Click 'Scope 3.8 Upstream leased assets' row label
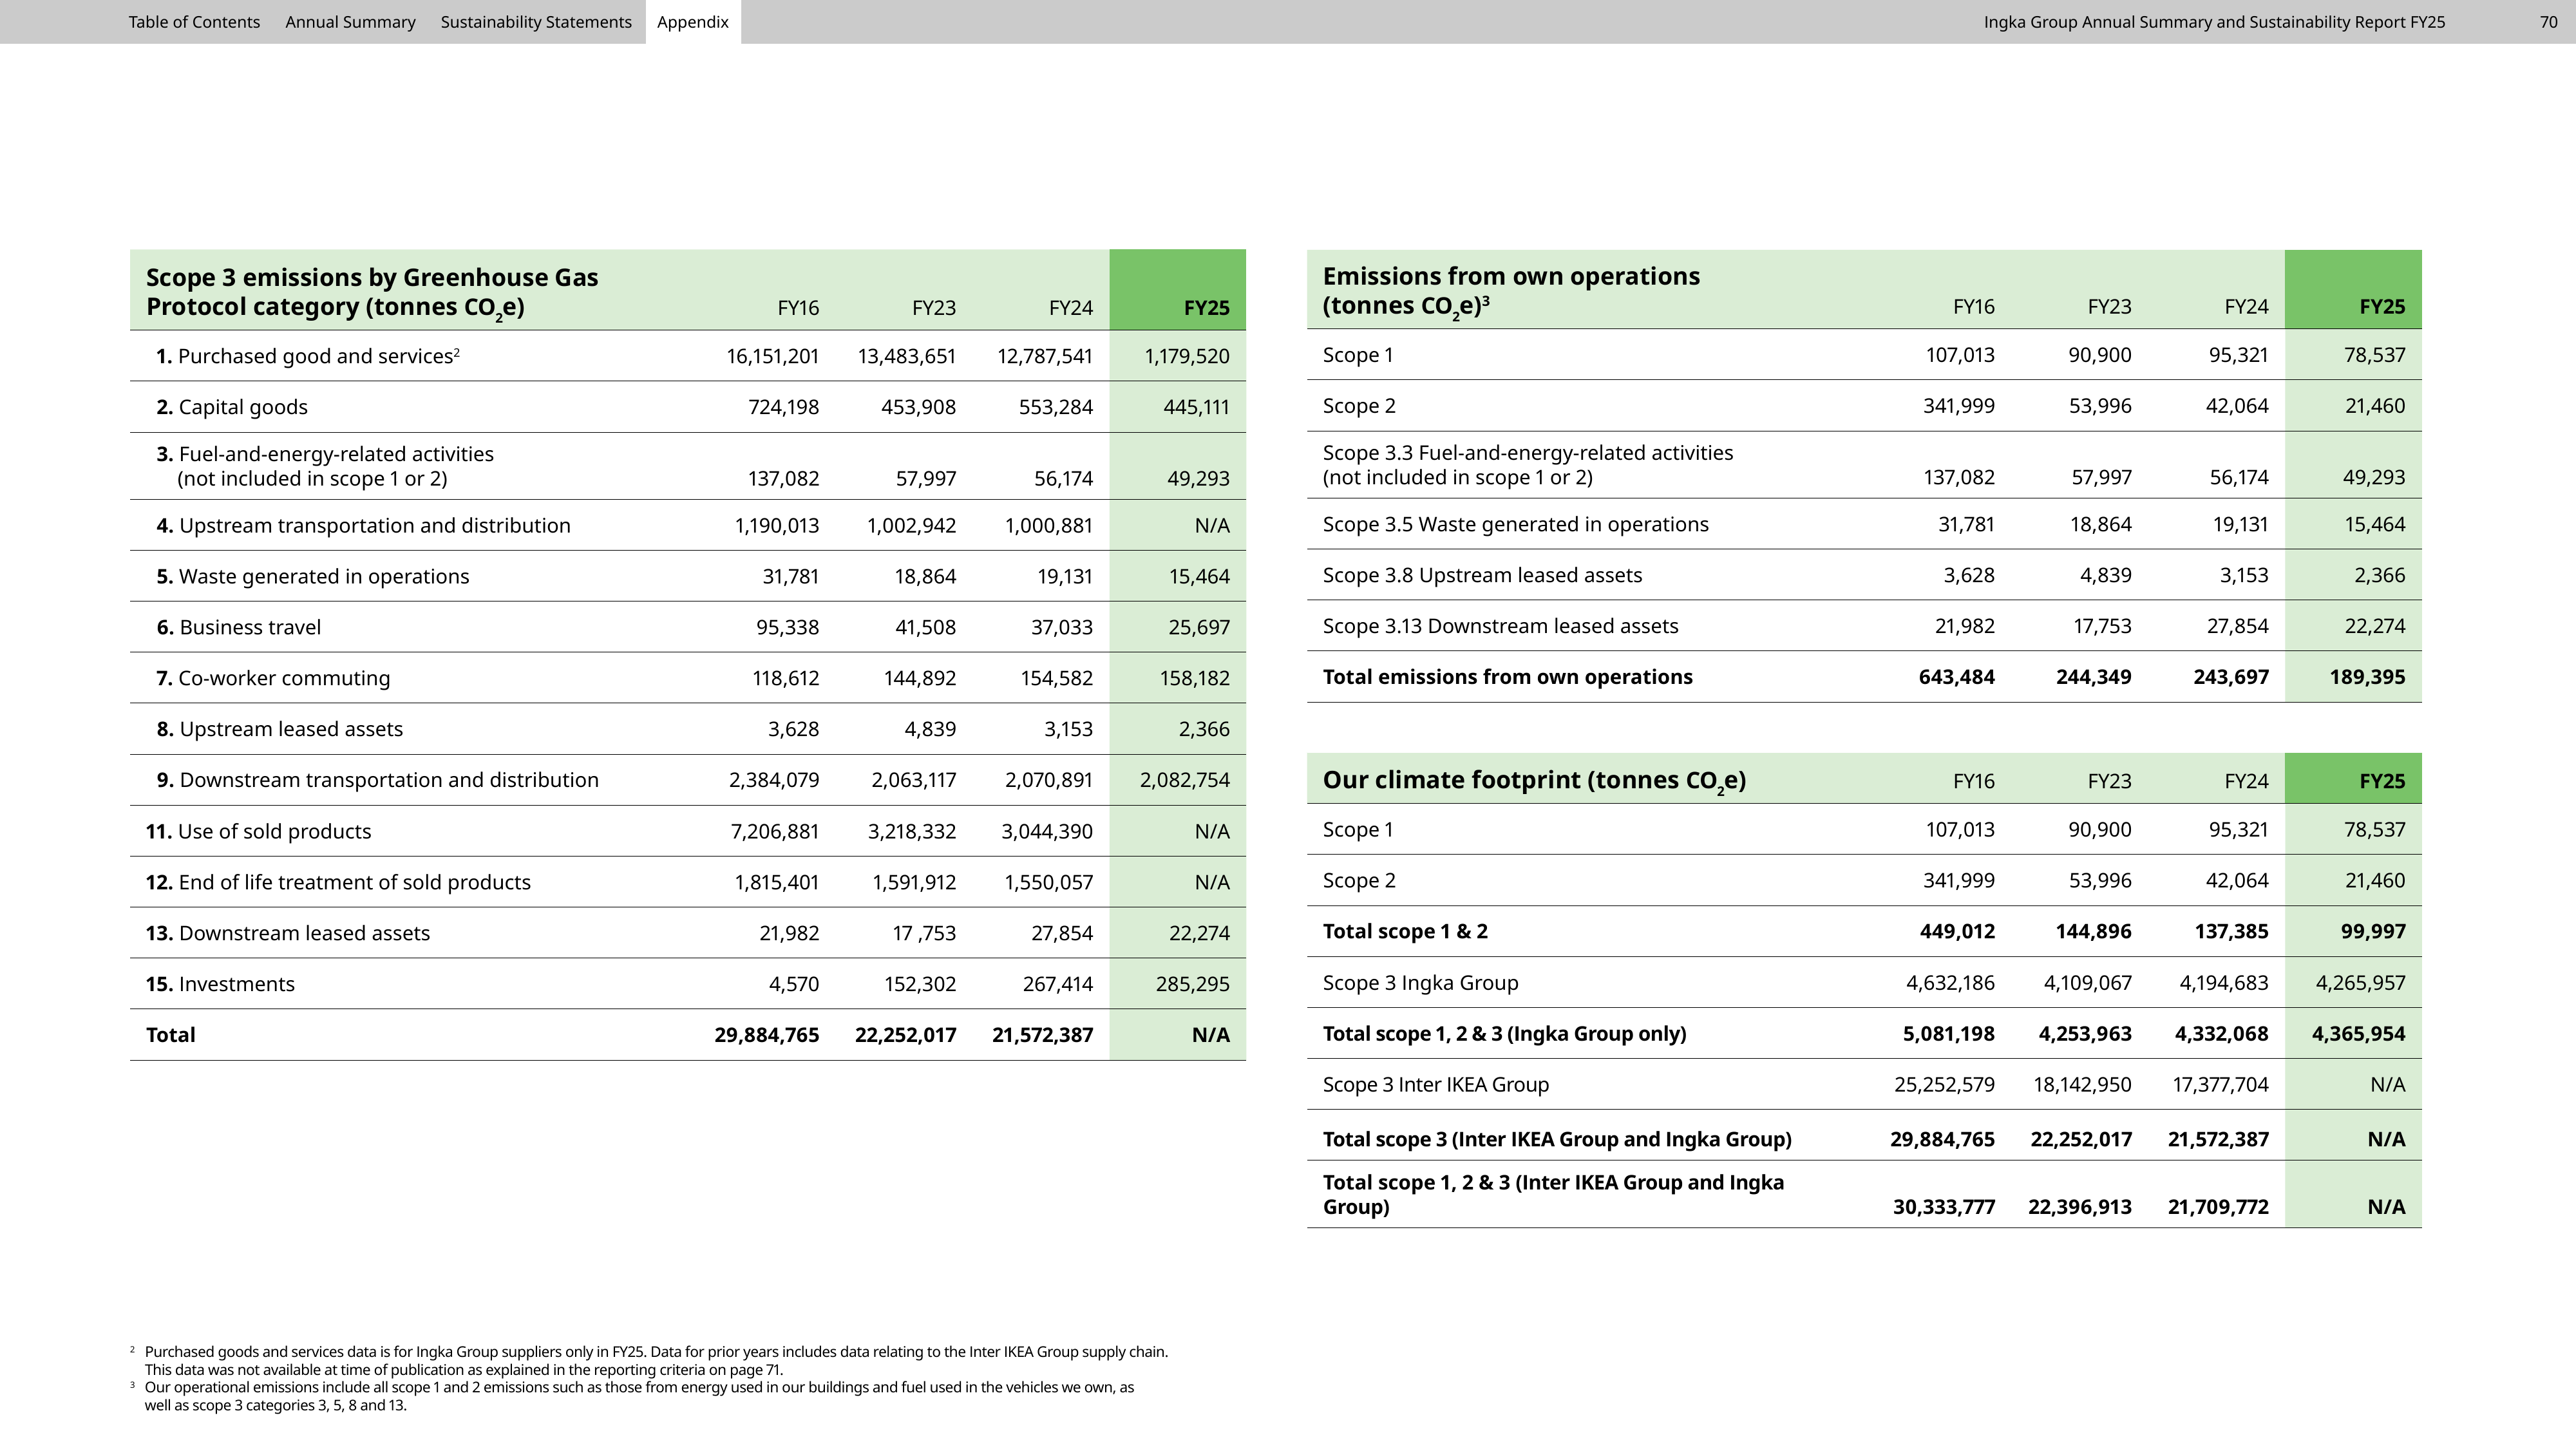 [x=1482, y=575]
